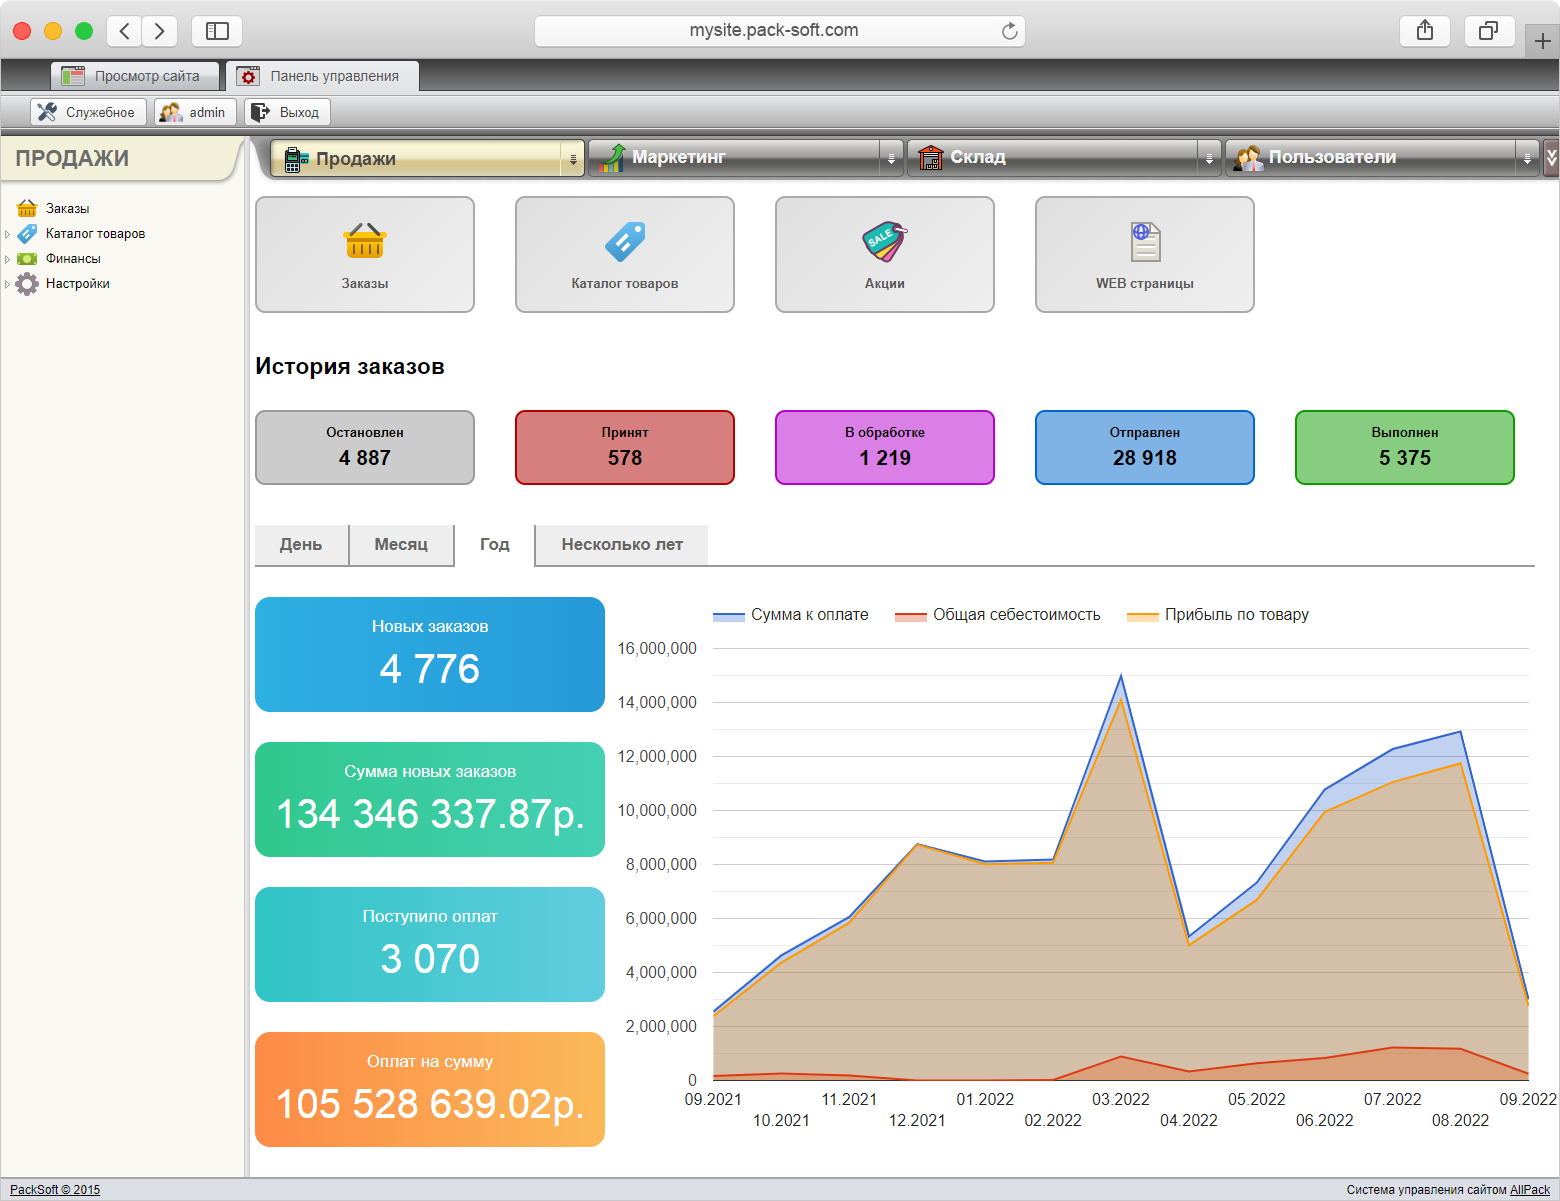Go forward with the browser forward arrow

click(160, 31)
